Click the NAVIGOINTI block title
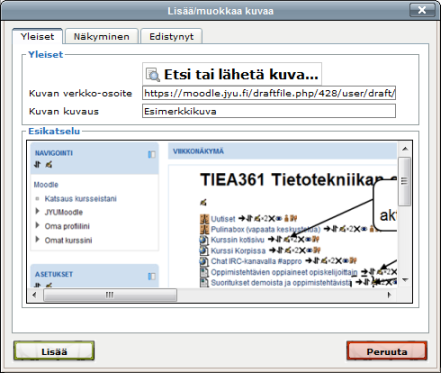 (x=54, y=153)
